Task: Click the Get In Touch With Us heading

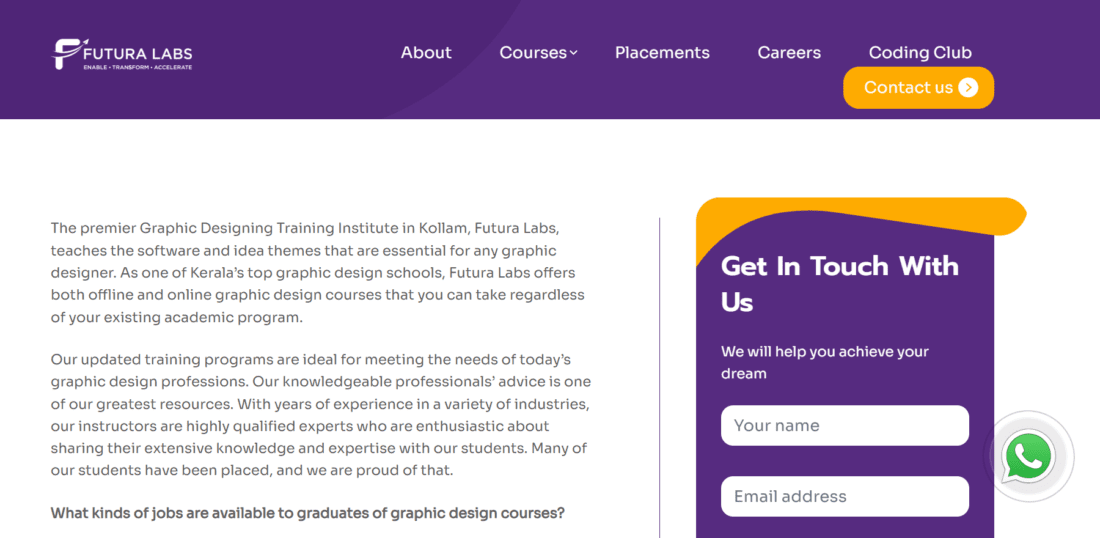Action: [840, 284]
